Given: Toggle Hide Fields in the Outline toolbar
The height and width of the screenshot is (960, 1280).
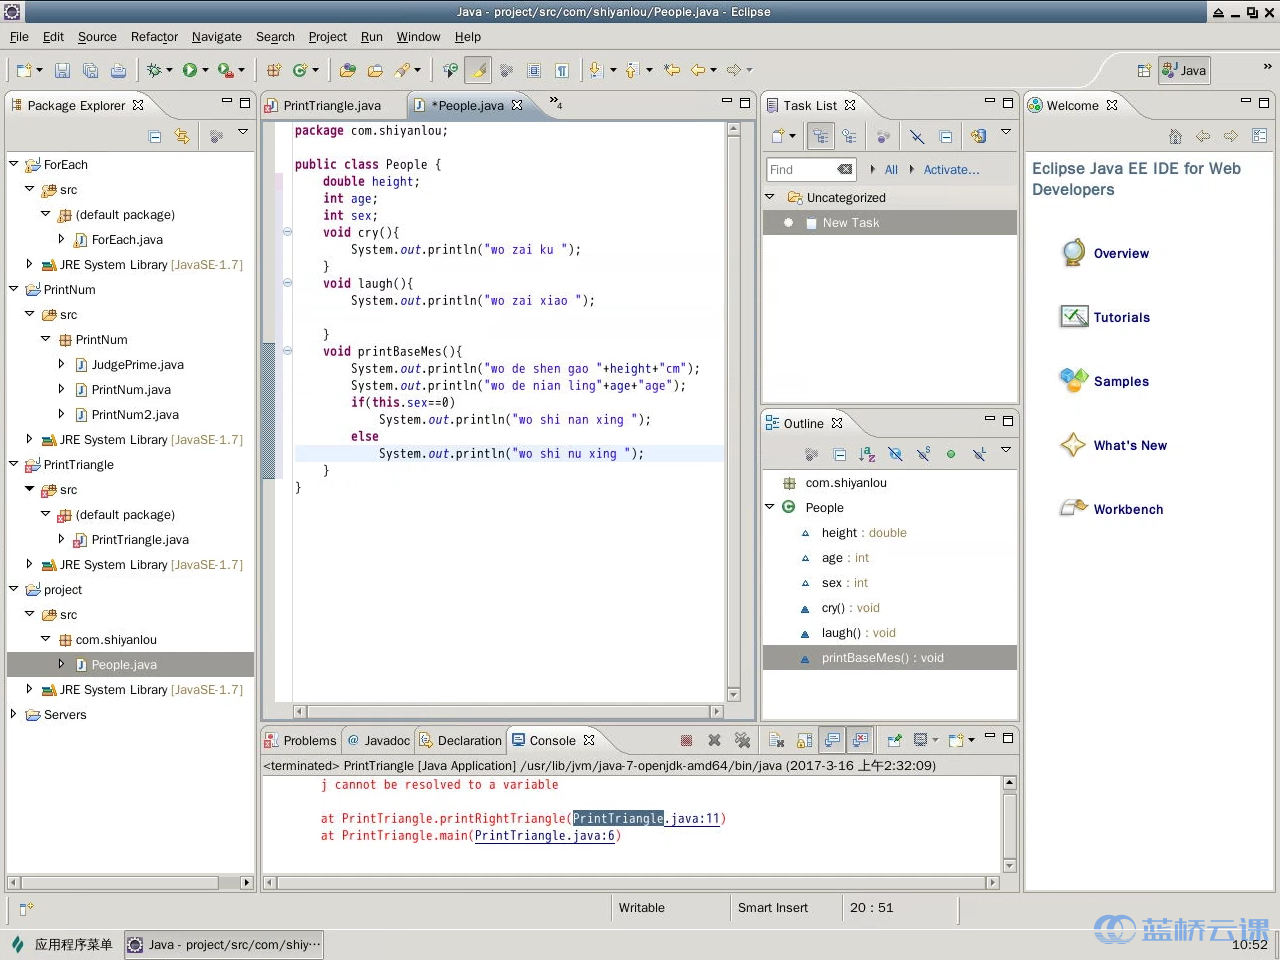Looking at the screenshot, I should [x=895, y=454].
